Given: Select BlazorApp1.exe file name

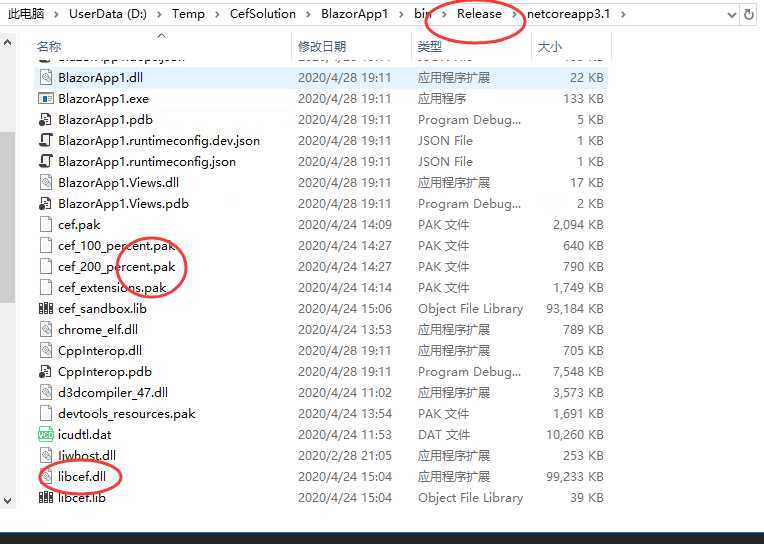Looking at the screenshot, I should click(103, 99).
